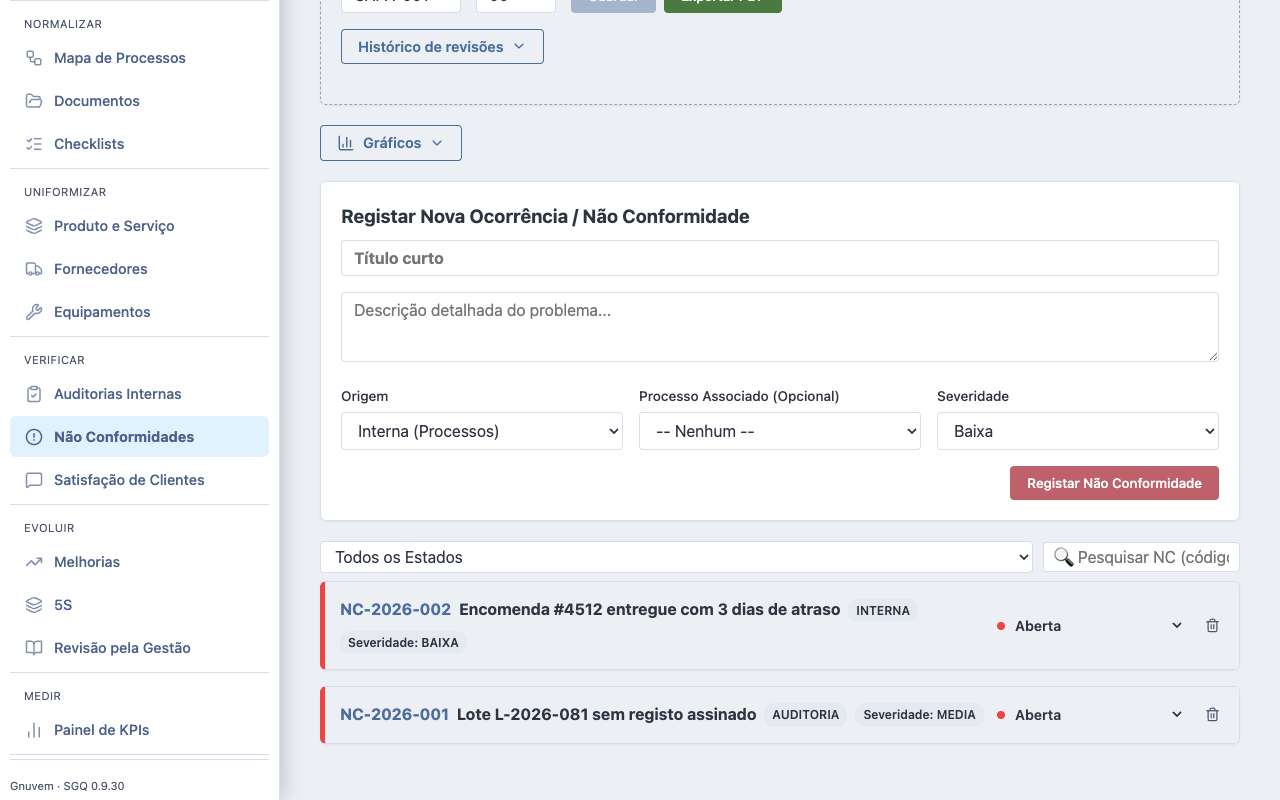
Task: Click Registar Não Conformidade button
Action: [x=1114, y=483]
